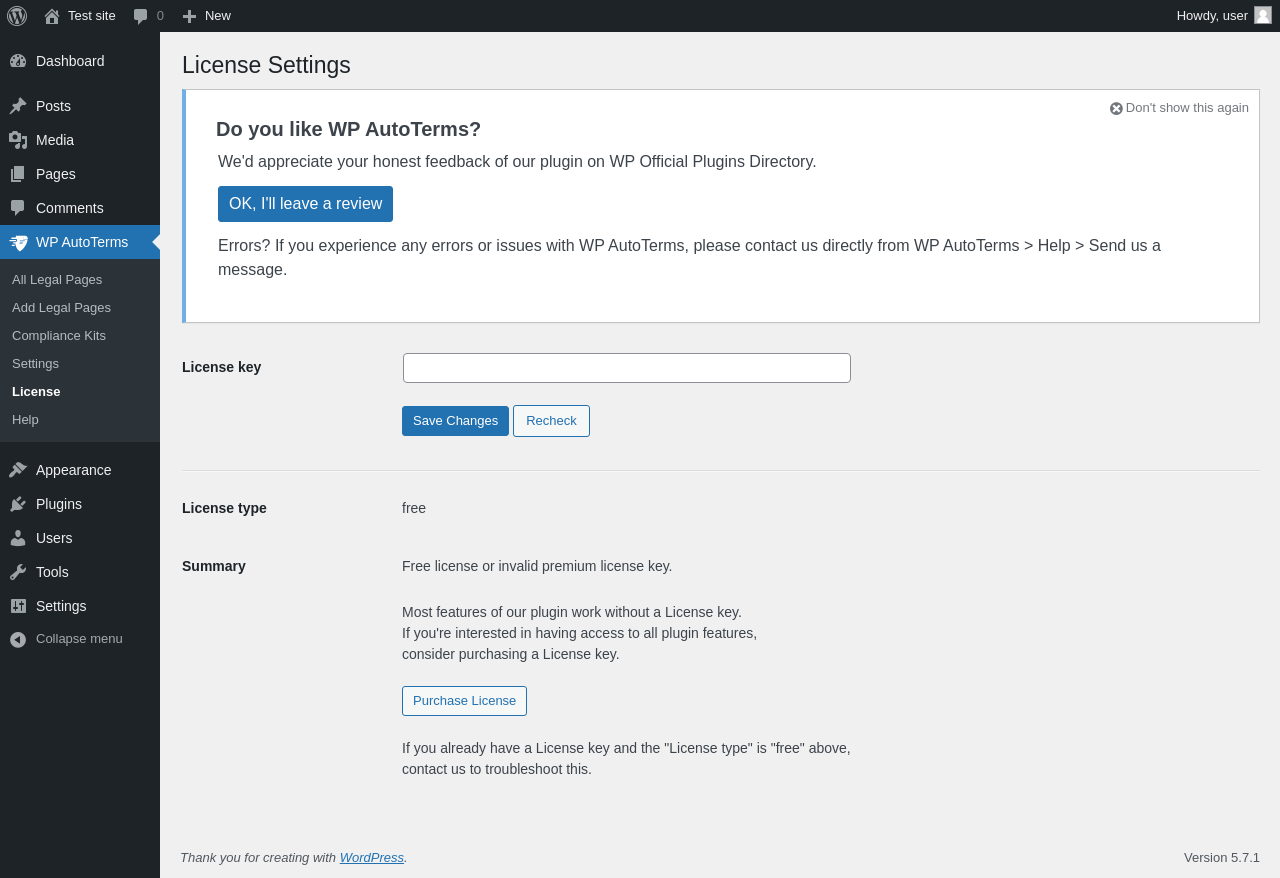Click the Posts pushpin icon
1280x878 pixels.
click(x=18, y=106)
